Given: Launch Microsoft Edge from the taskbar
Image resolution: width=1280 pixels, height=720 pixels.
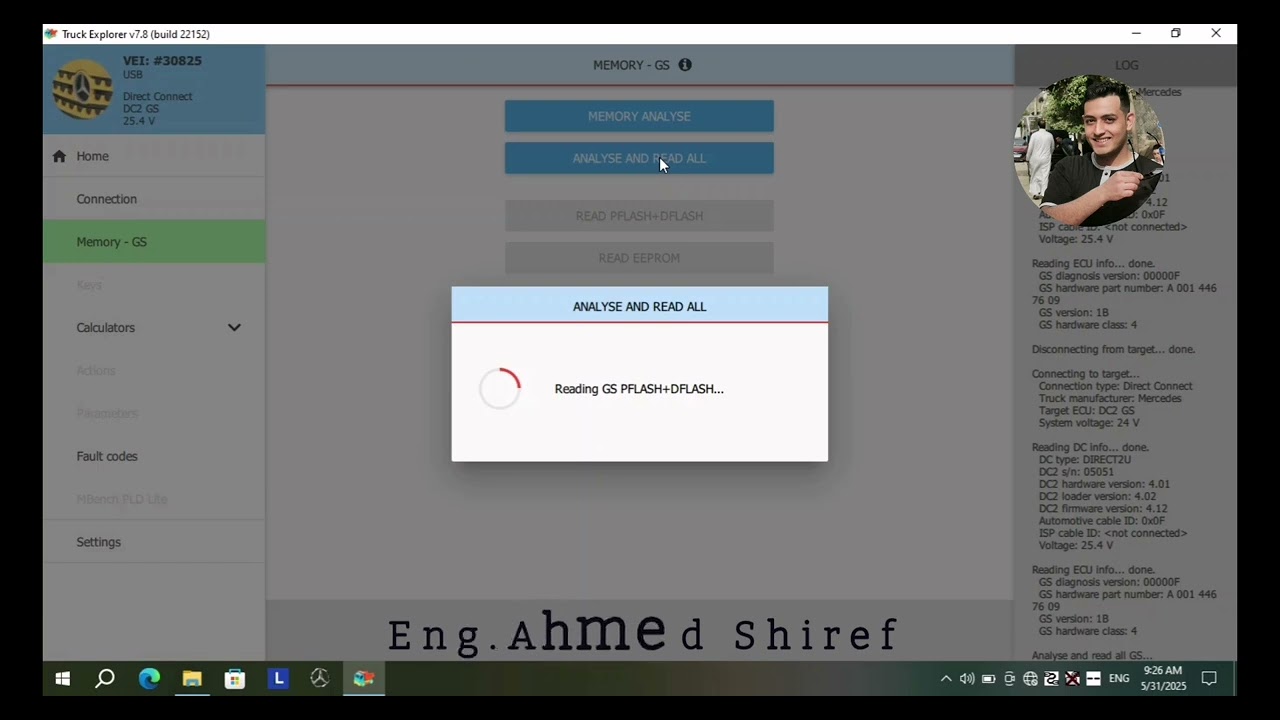Looking at the screenshot, I should tap(149, 679).
